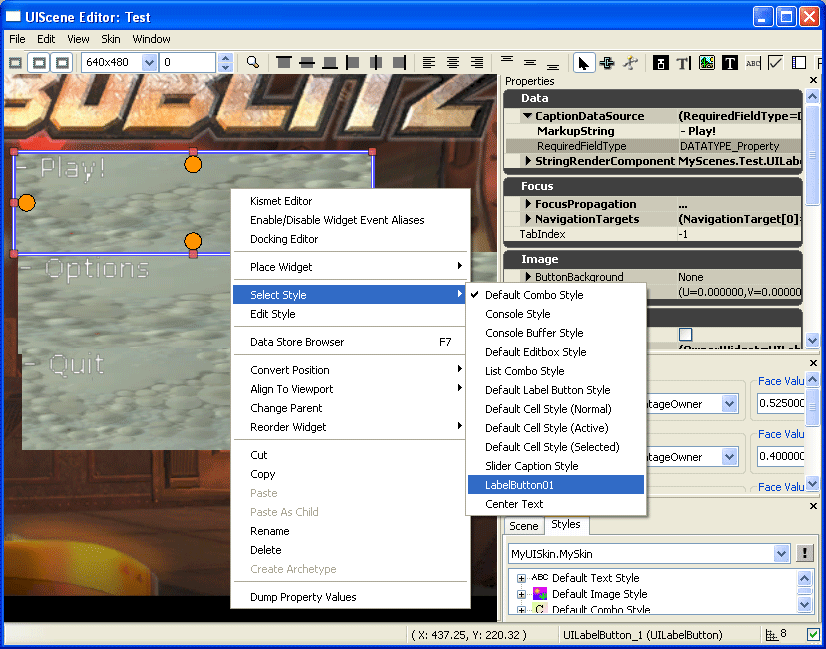Toggle the checkmark in the status bar

pyautogui.click(x=813, y=634)
